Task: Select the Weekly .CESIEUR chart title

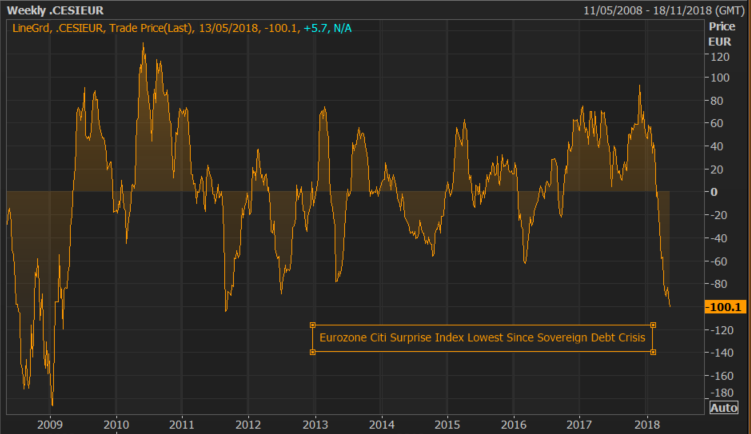Action: coord(55,10)
